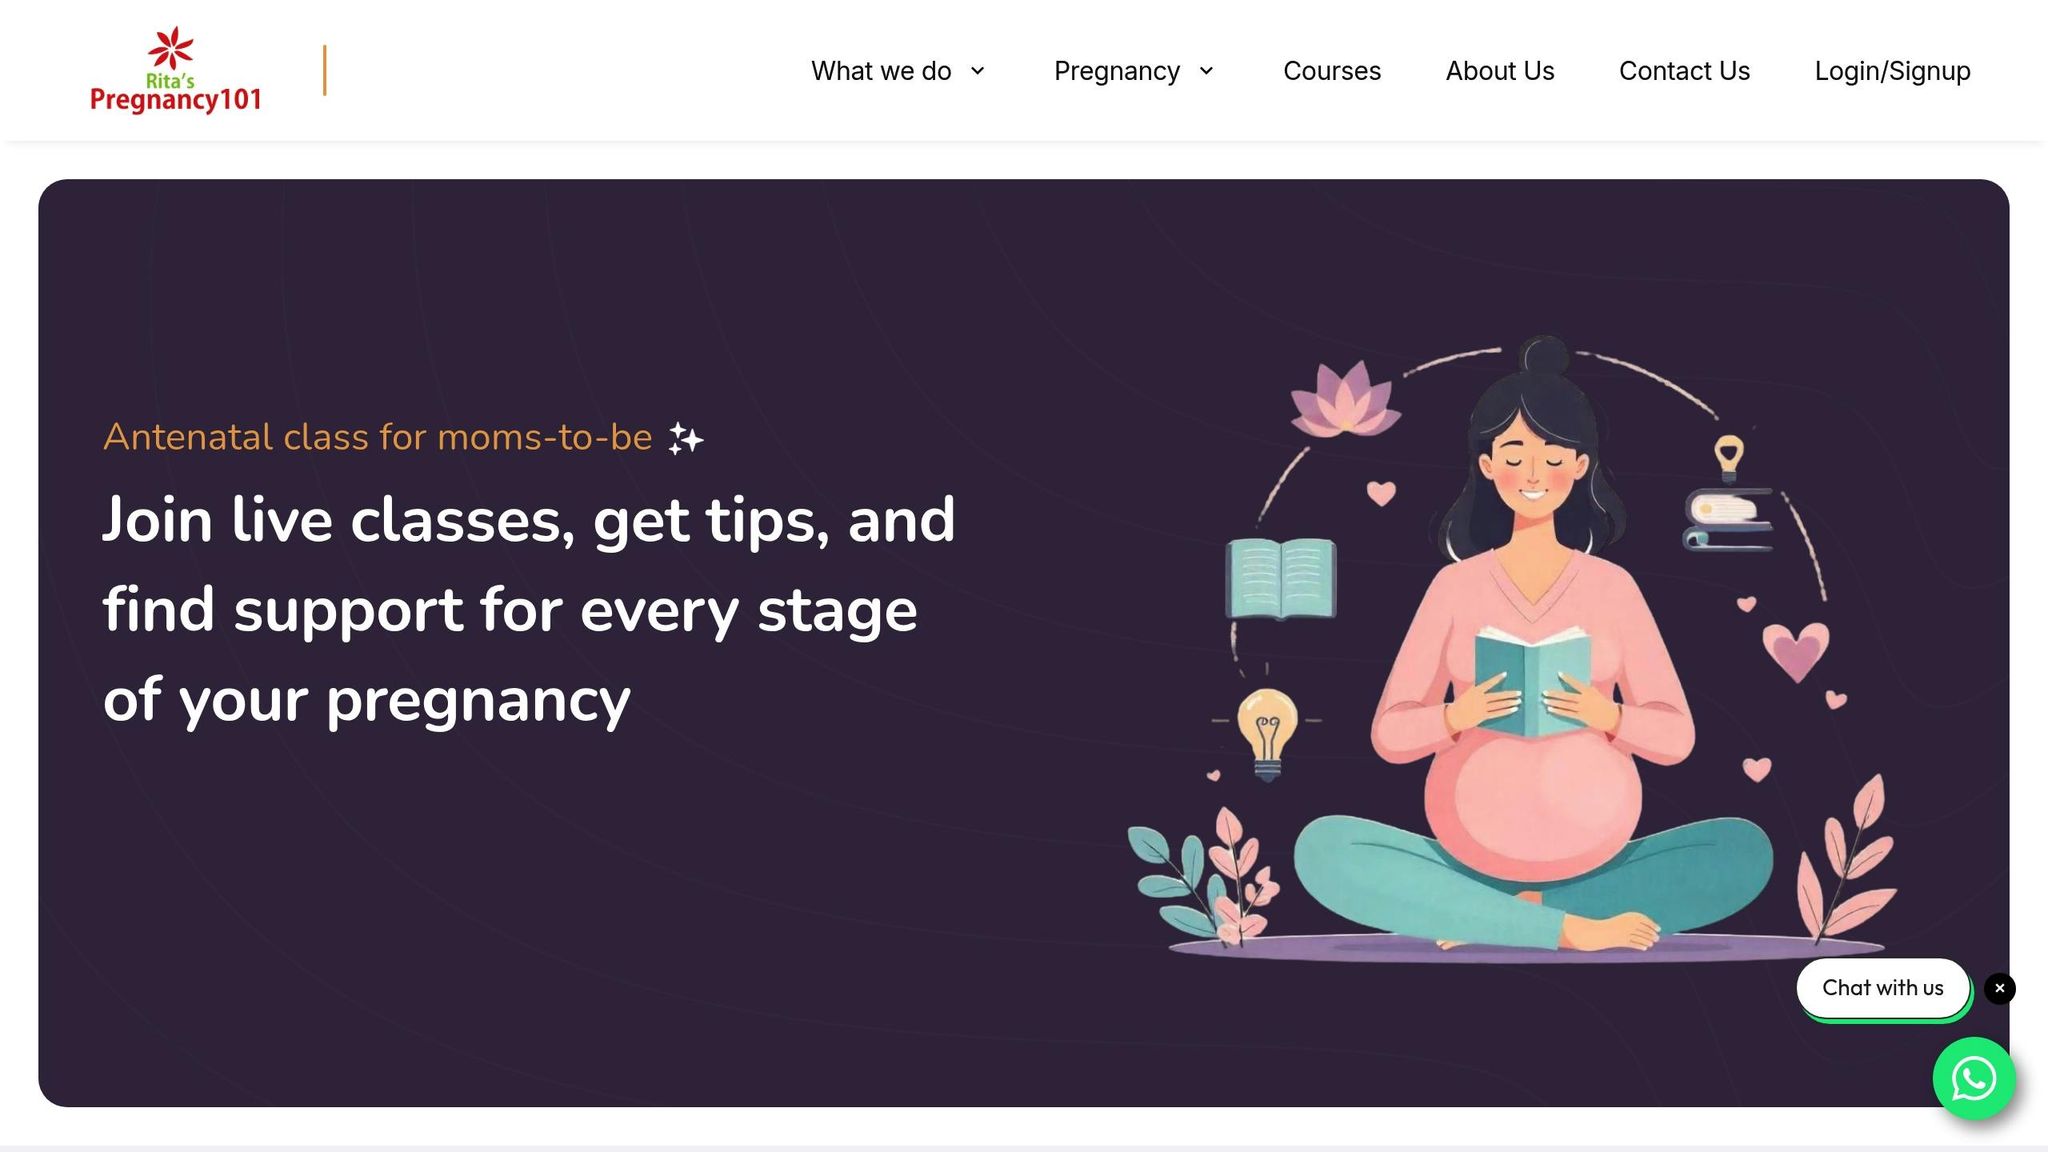
Task: Click the Rita's Pregnancy101 logo
Action: tap(176, 70)
